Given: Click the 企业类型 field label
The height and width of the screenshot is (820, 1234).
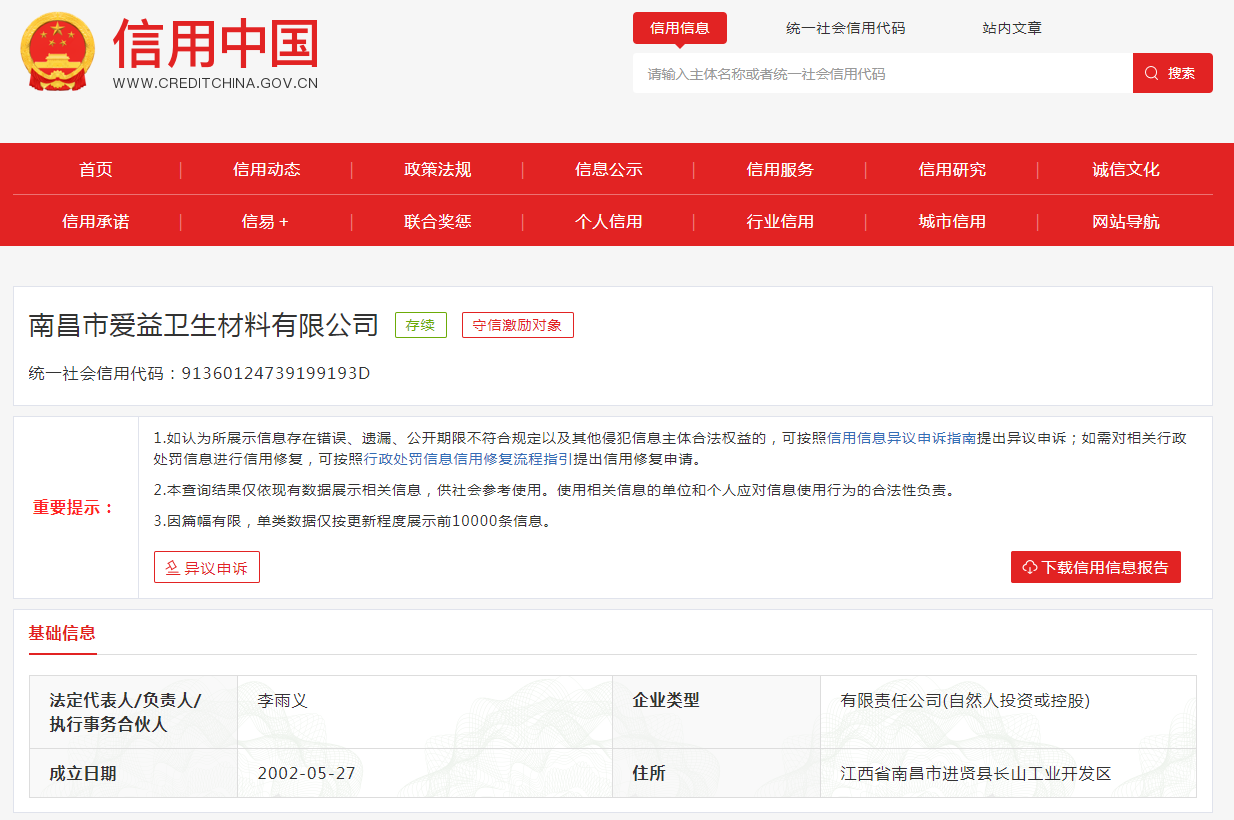Looking at the screenshot, I should [x=666, y=701].
